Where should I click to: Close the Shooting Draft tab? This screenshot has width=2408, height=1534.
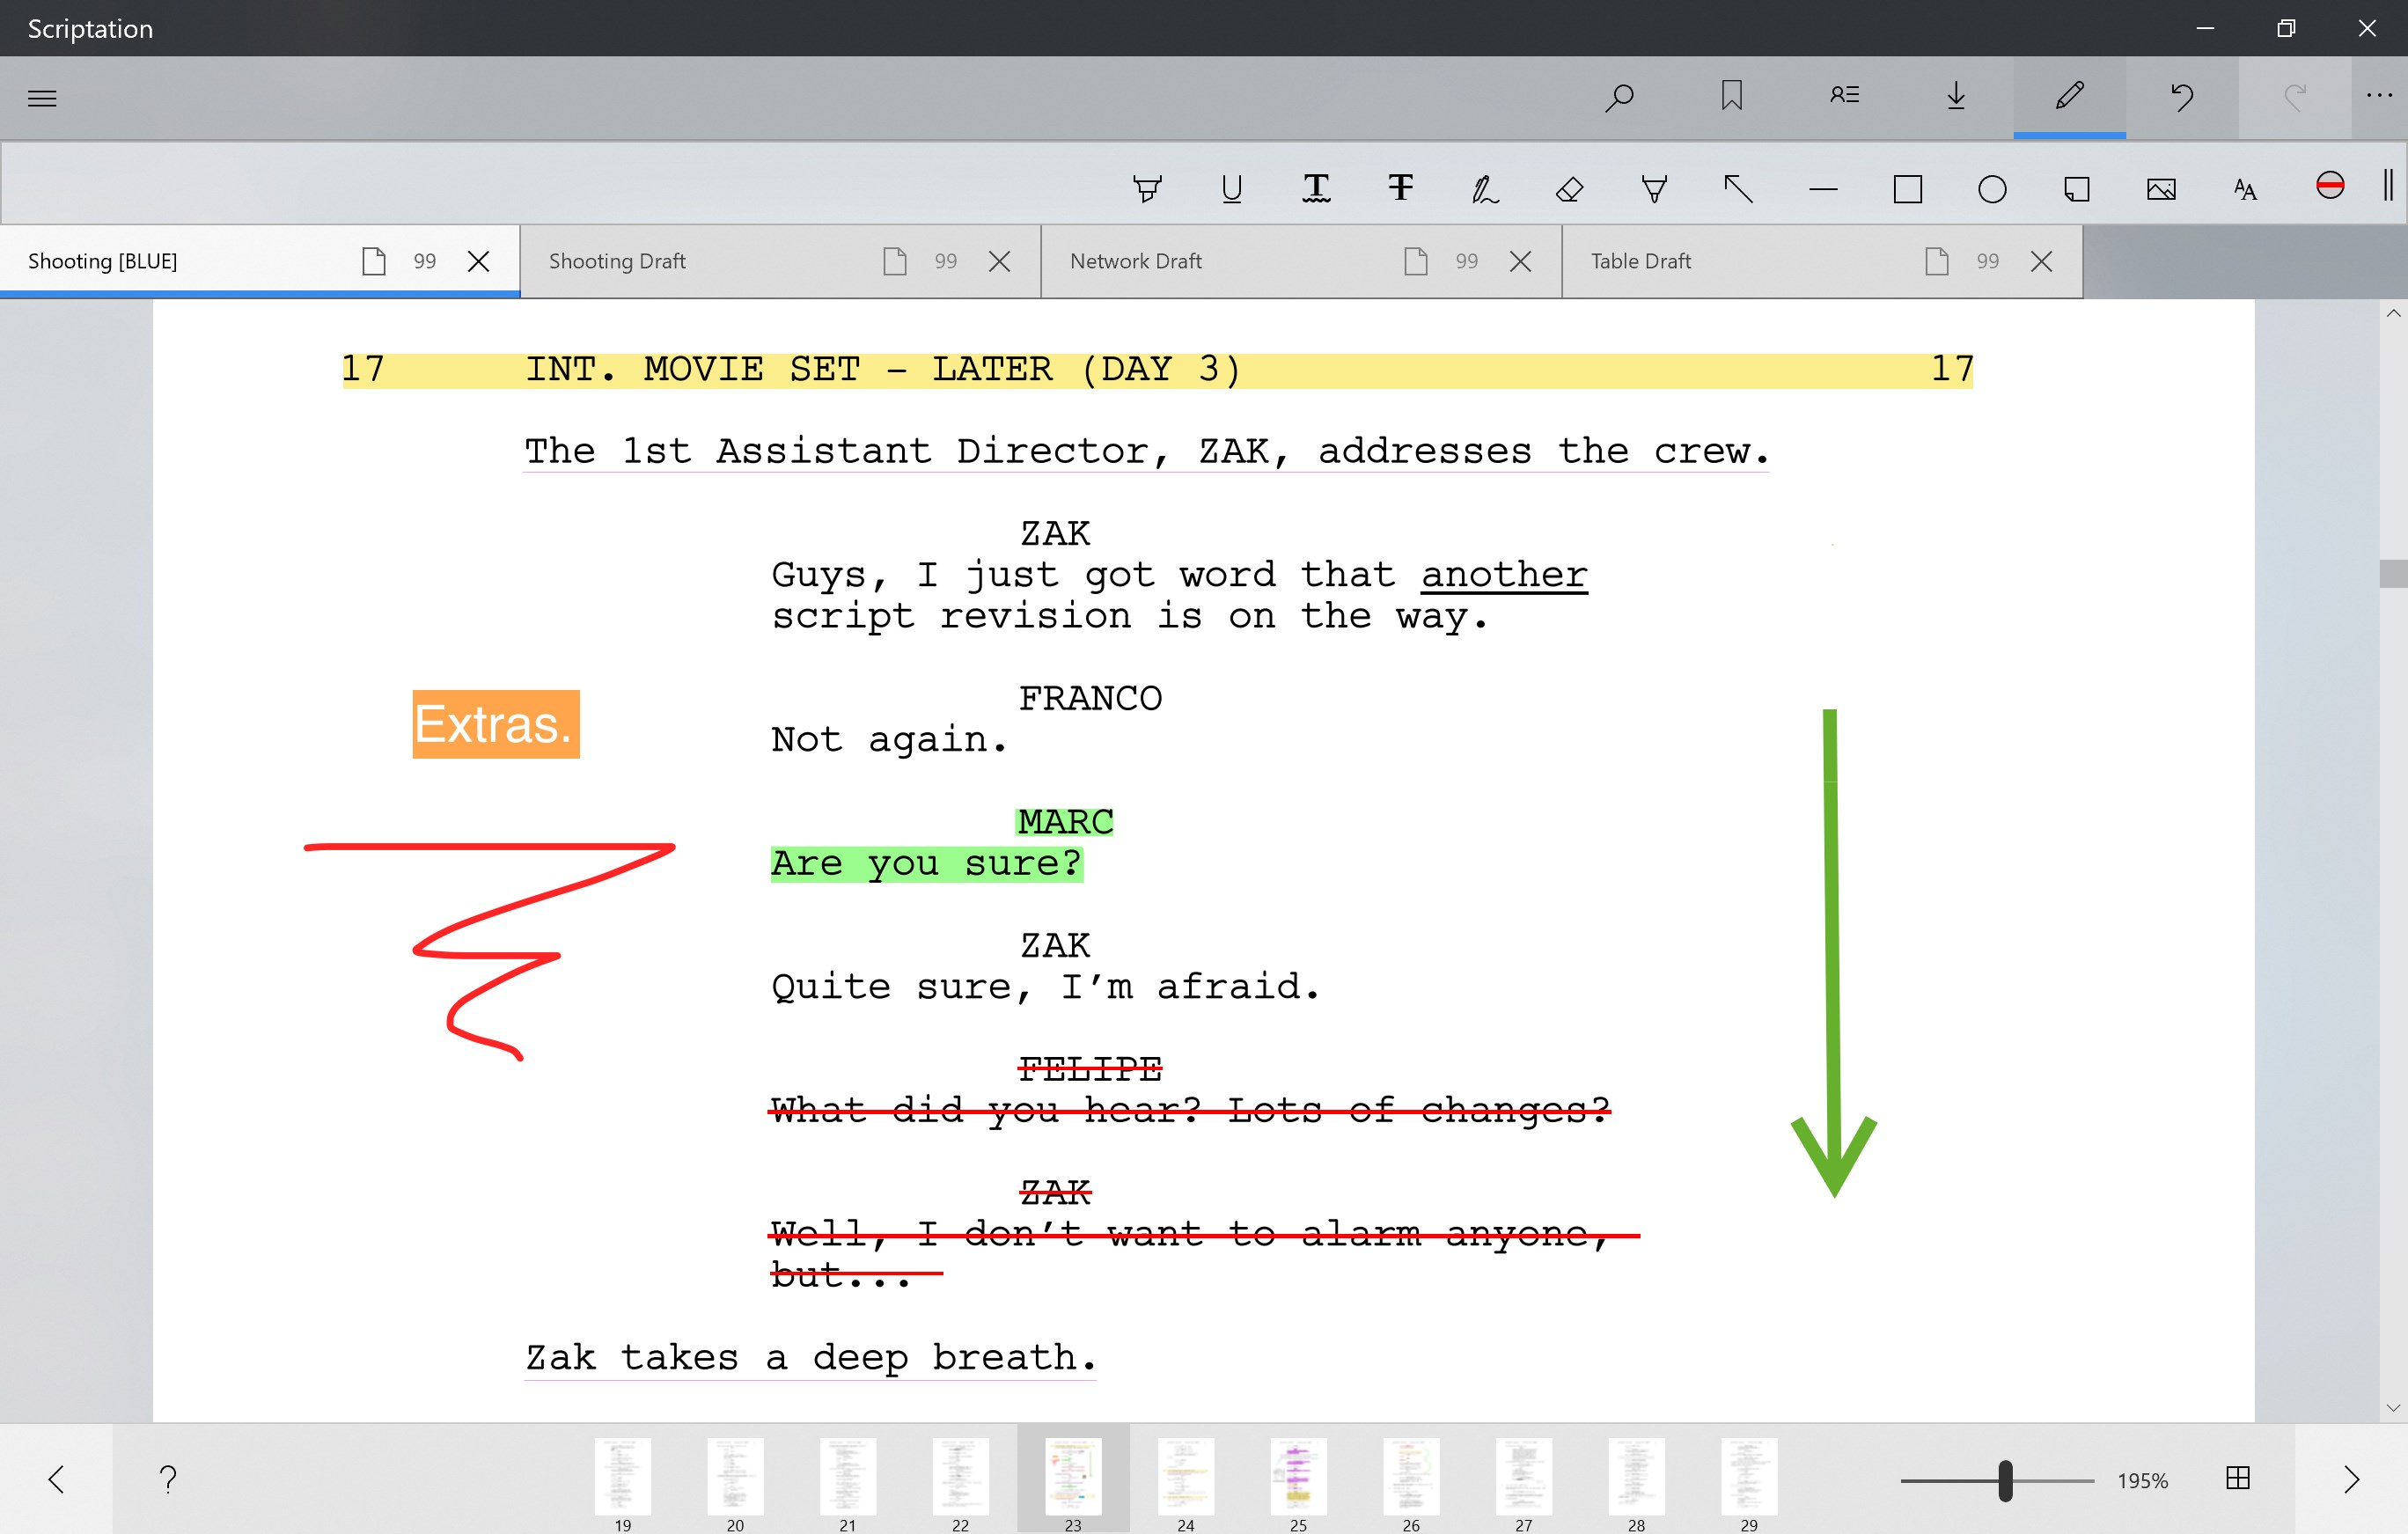pos(999,261)
